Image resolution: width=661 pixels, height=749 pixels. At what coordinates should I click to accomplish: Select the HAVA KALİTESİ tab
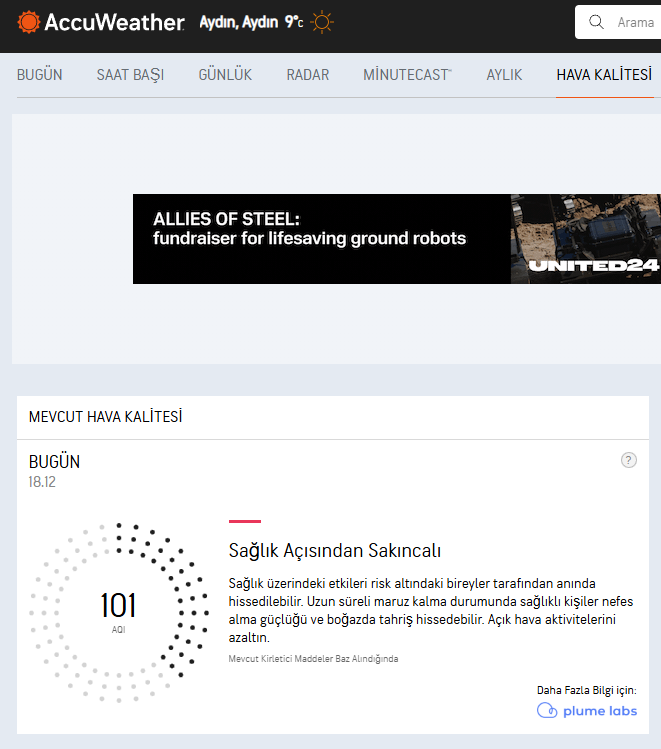pos(604,75)
